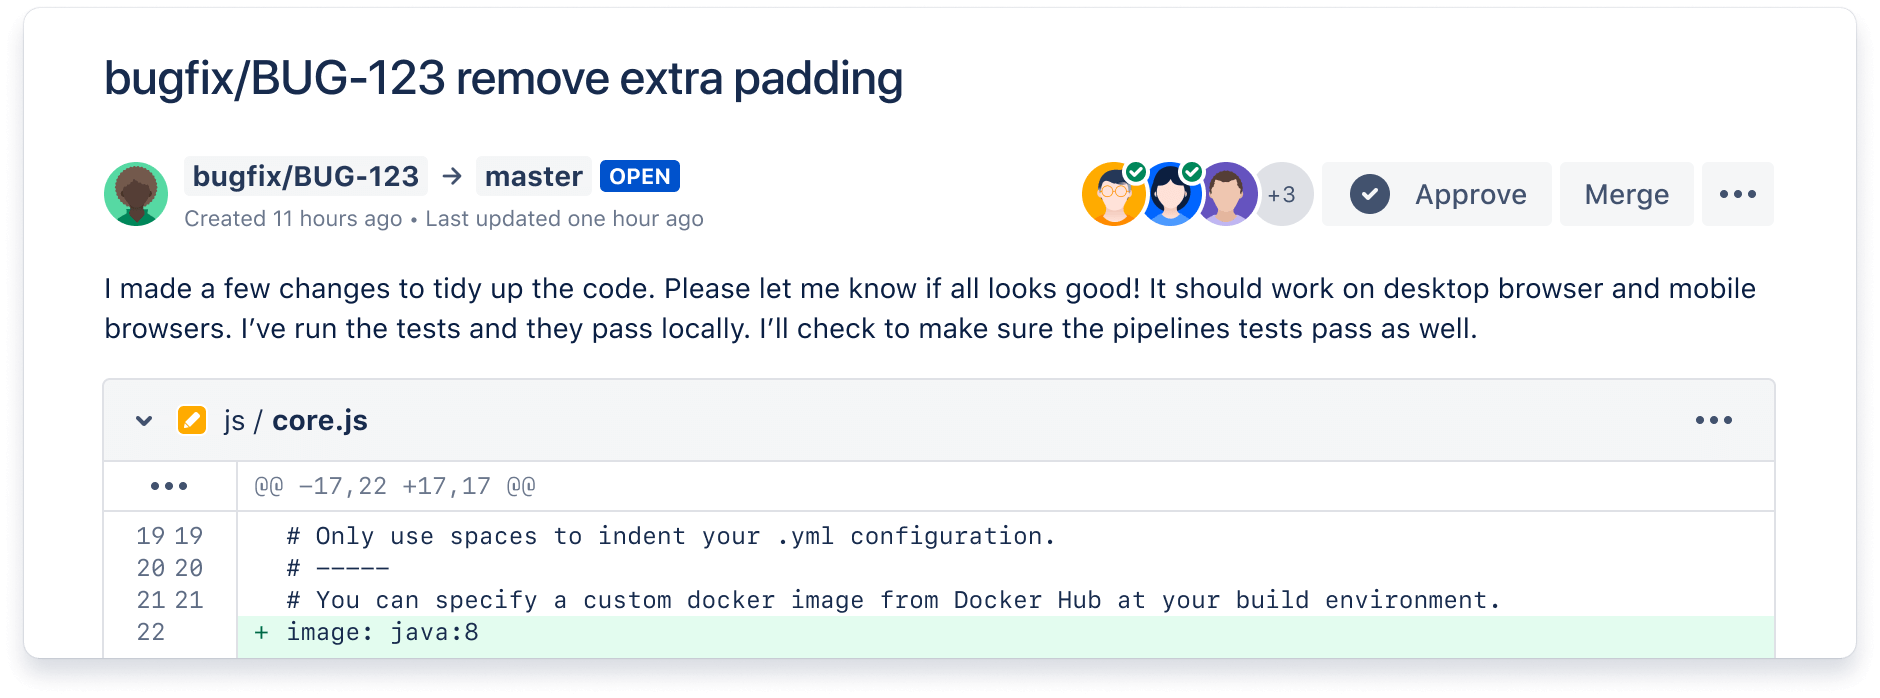Open the three-dot menu on the core.js file header
Viewport: 1880px width, 698px height.
point(1714,420)
